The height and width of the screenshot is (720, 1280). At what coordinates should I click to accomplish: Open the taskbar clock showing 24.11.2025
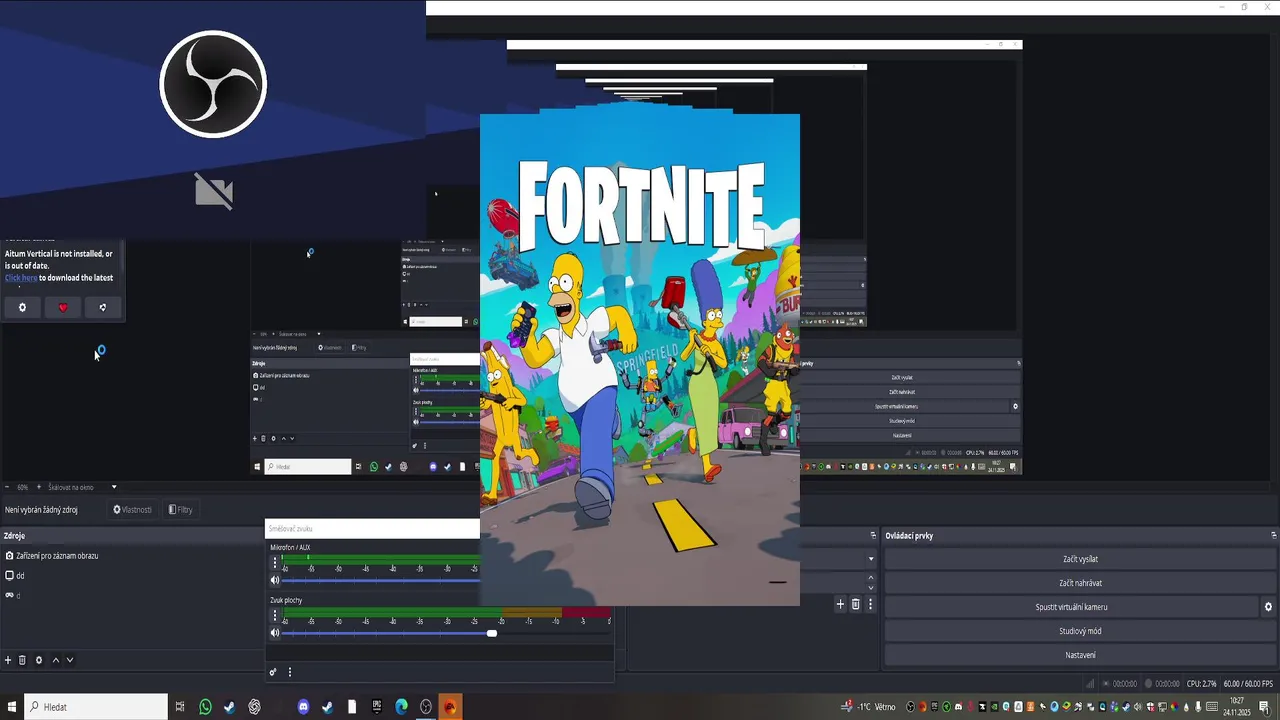1238,707
